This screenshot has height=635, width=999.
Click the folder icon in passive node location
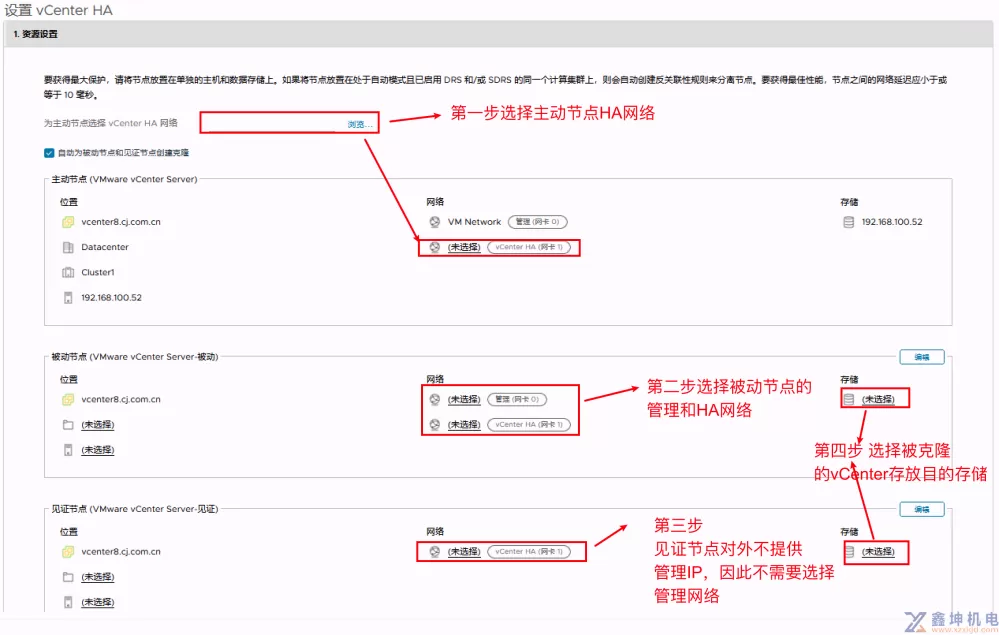(68, 425)
